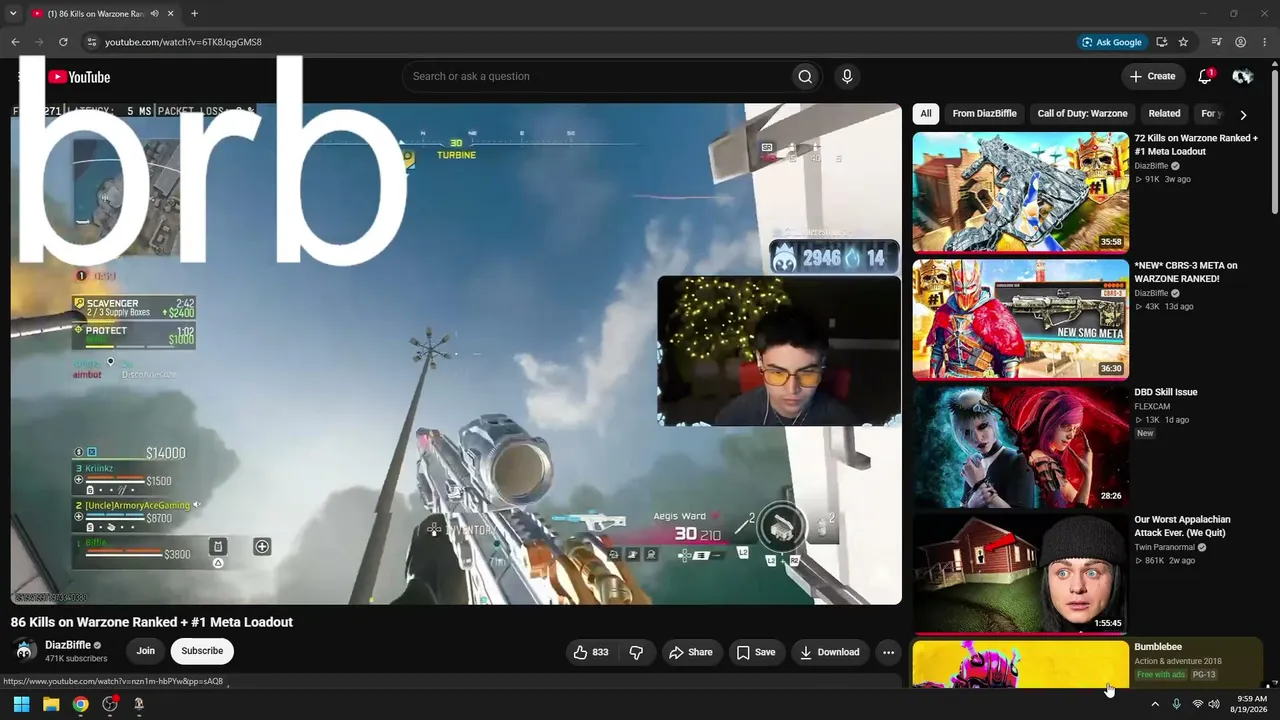1280x720 pixels.
Task: Click the Join channel button
Action: (146, 651)
